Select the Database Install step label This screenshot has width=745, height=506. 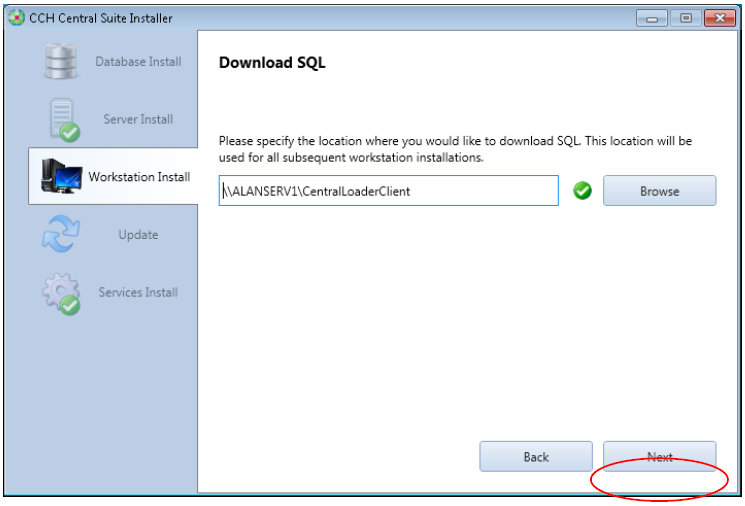[138, 62]
